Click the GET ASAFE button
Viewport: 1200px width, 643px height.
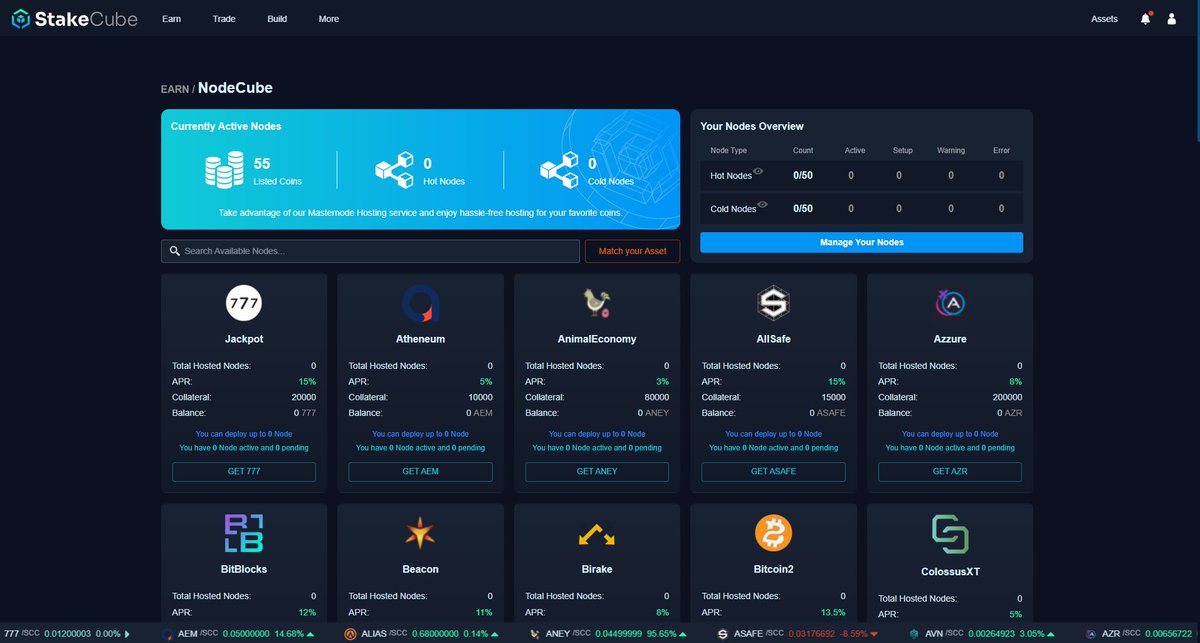pyautogui.click(x=774, y=471)
